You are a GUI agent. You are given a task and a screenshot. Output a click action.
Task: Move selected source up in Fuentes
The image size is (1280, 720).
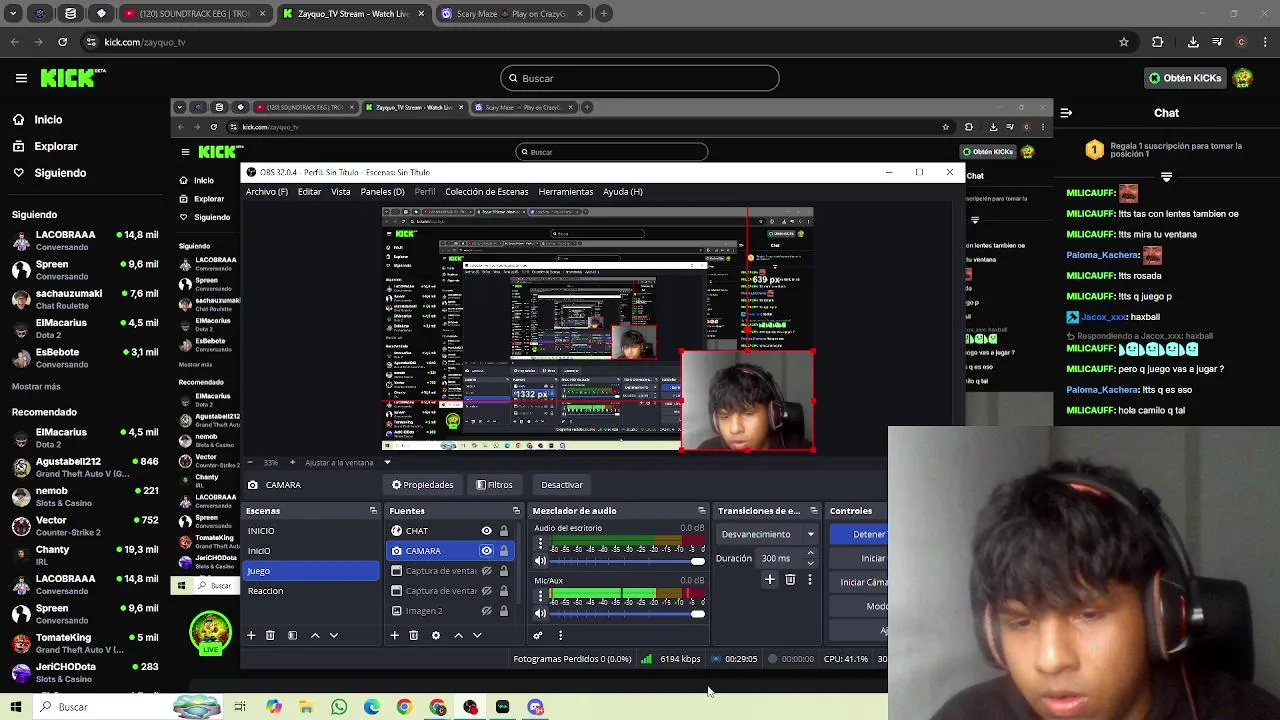click(x=458, y=635)
